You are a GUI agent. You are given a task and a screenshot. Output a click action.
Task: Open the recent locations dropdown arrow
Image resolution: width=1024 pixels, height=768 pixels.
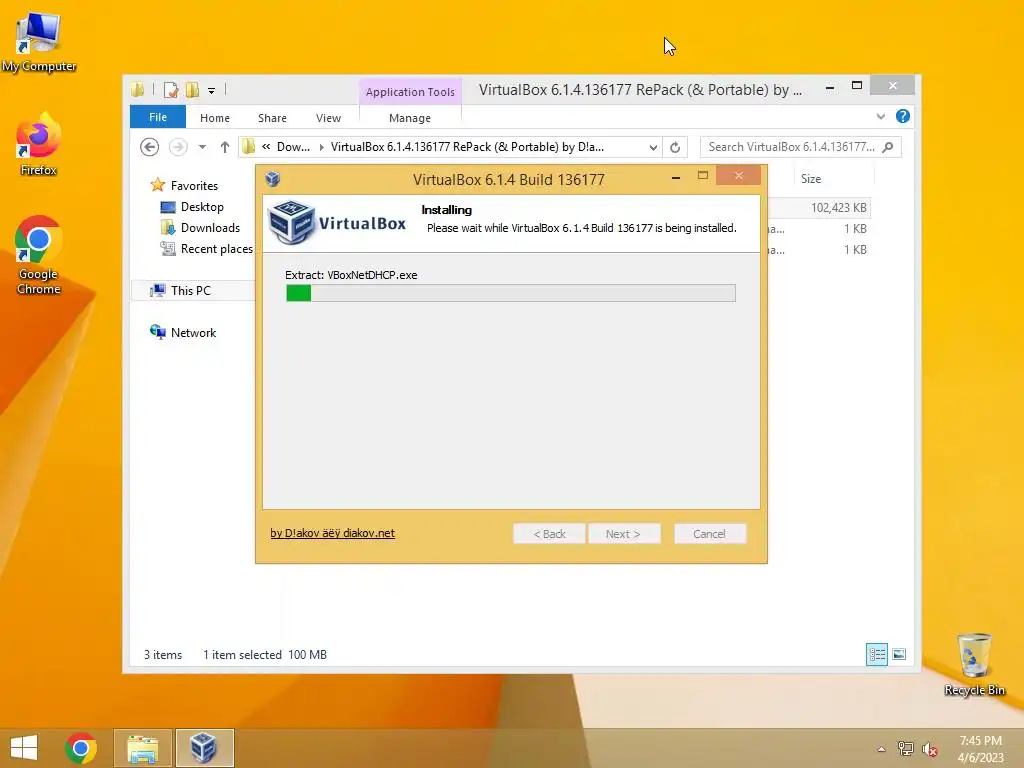[202, 147]
